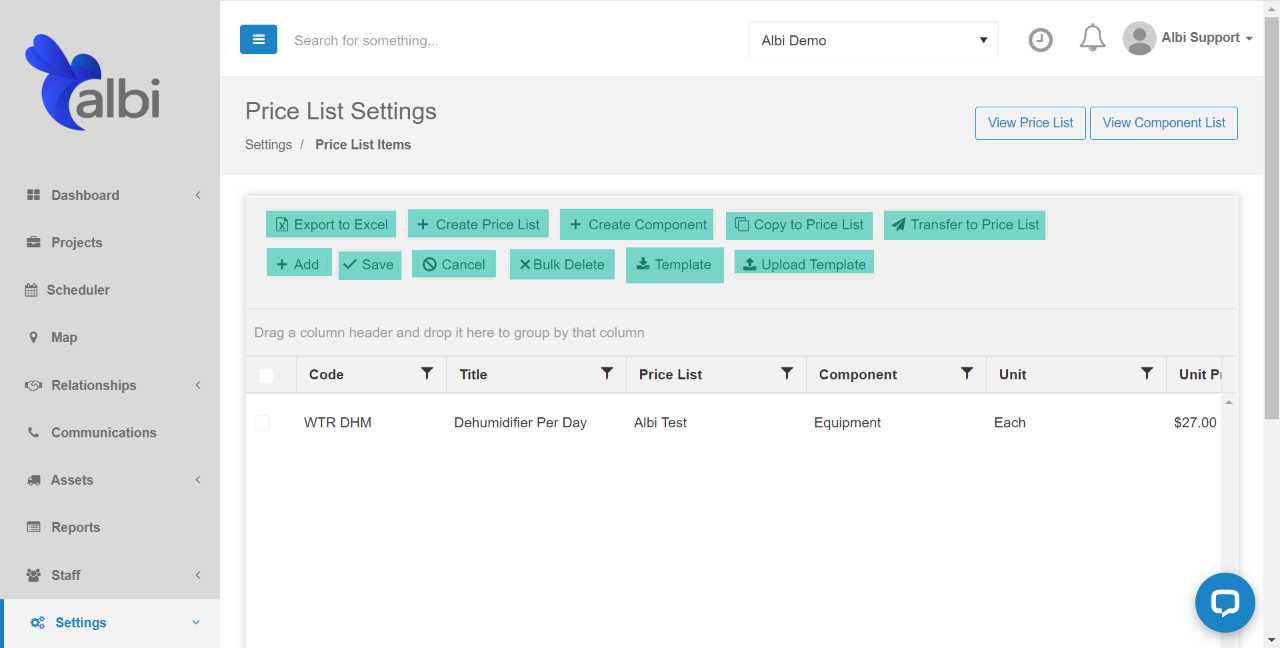Image resolution: width=1280 pixels, height=648 pixels.
Task: Click the Export to Excel button
Action: [x=330, y=224]
